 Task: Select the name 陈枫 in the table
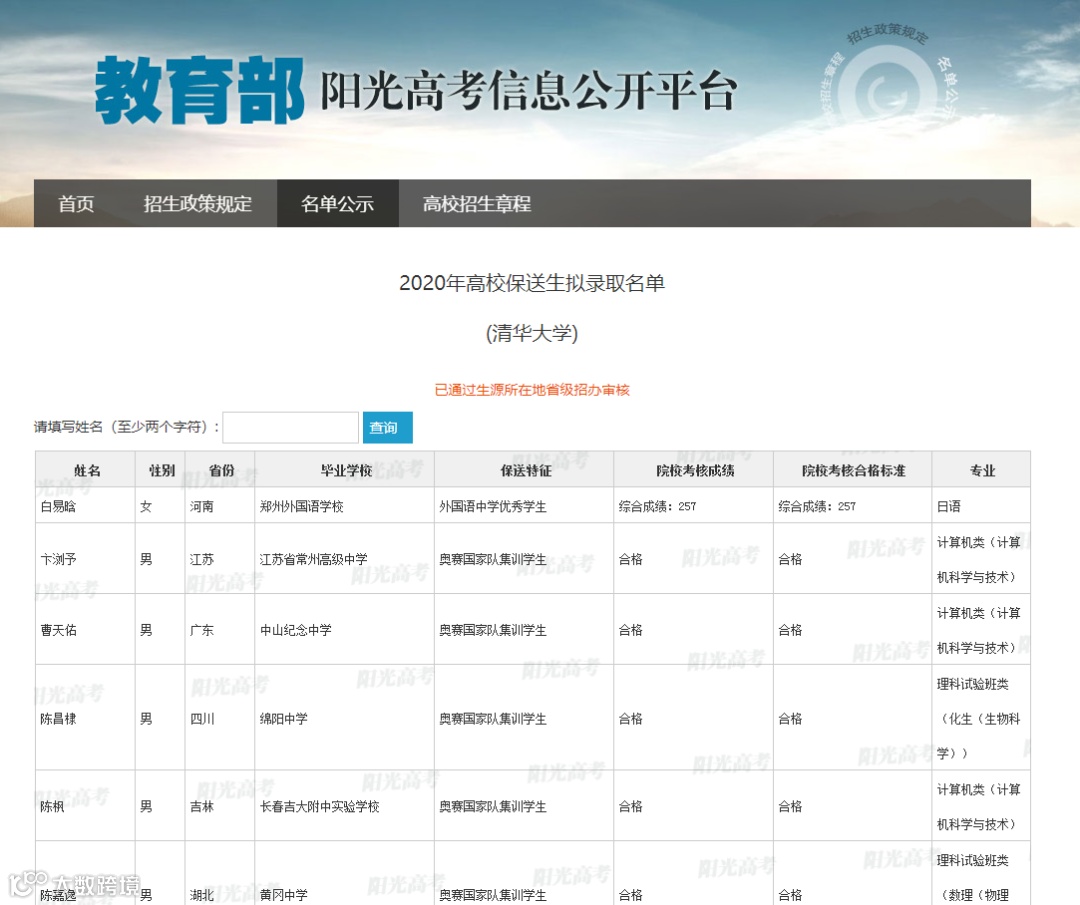click(52, 807)
